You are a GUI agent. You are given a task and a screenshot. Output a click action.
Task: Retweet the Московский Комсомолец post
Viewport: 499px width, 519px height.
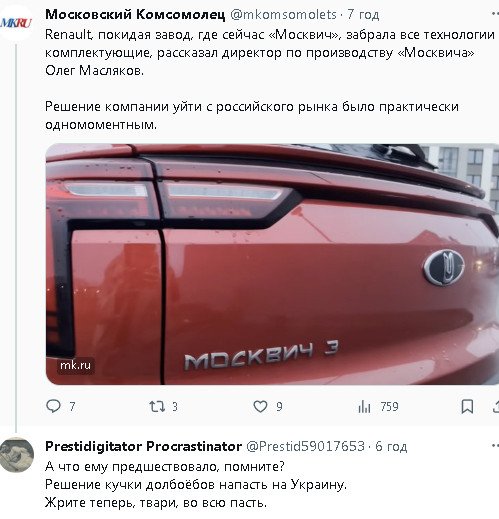(x=157, y=406)
